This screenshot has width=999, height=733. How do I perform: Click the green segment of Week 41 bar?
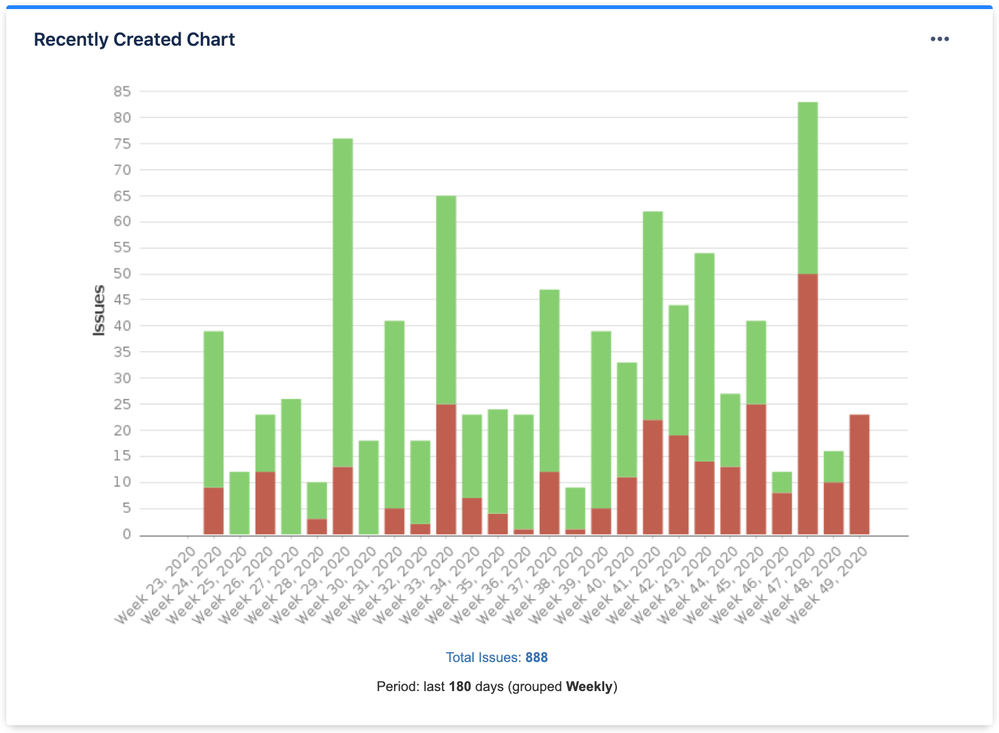[x=653, y=316]
